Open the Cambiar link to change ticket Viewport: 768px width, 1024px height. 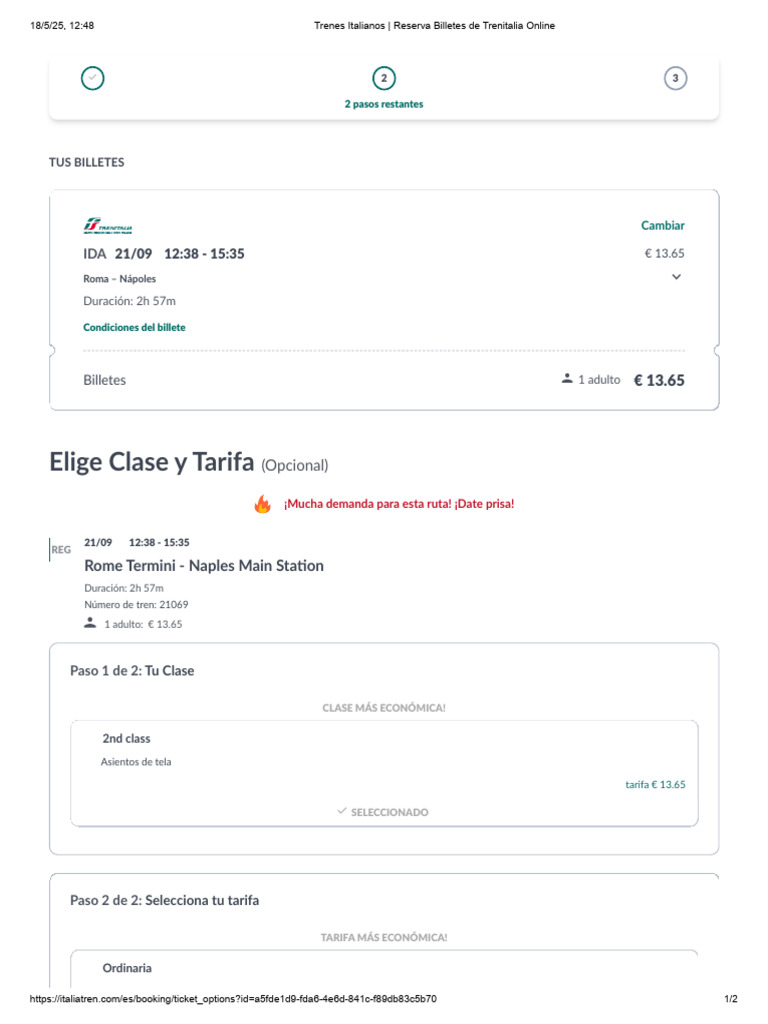click(x=663, y=226)
